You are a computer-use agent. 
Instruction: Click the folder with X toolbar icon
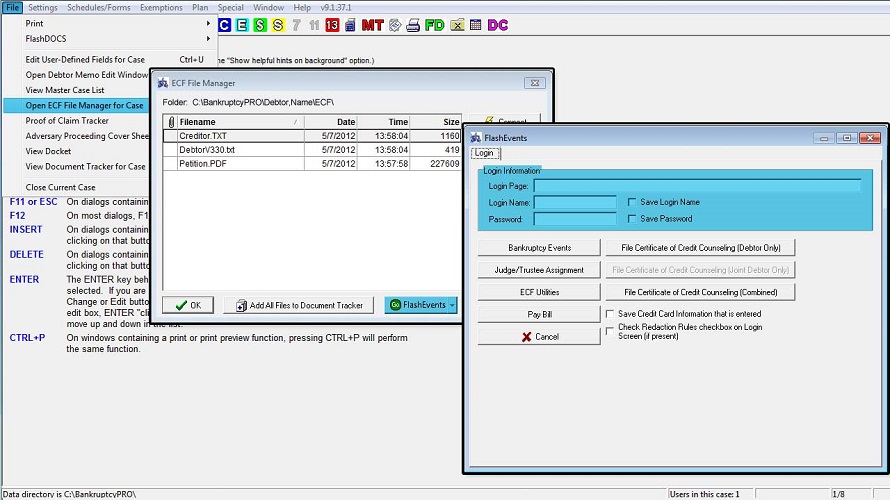(457, 25)
